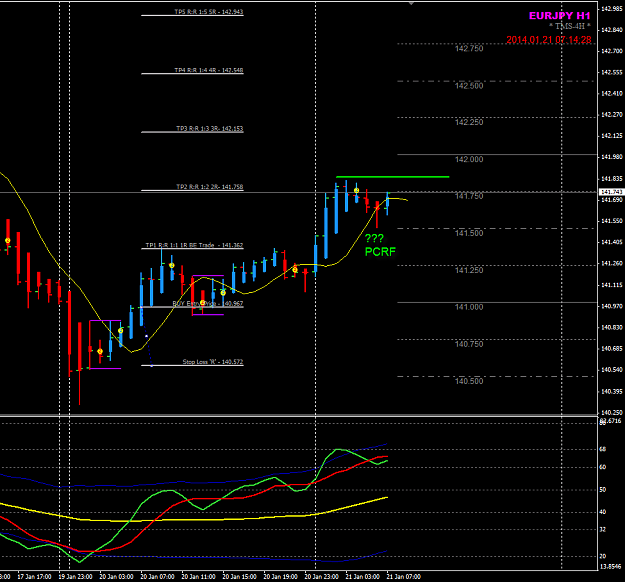Click 142.840 on the price axis

612,30
